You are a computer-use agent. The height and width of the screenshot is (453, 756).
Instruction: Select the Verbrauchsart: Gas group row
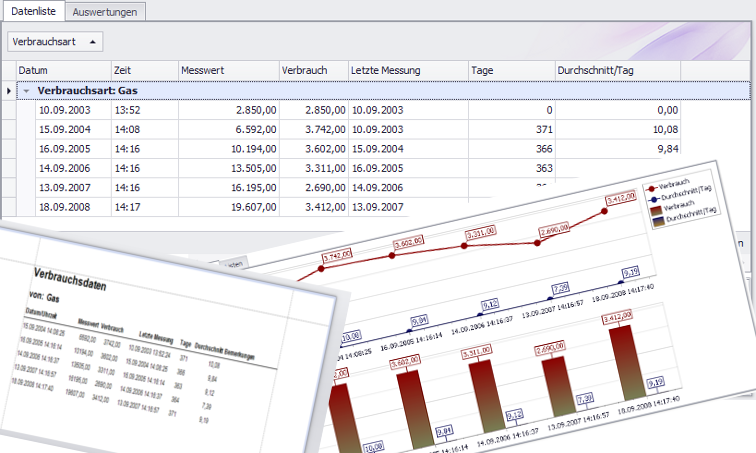[383, 91]
